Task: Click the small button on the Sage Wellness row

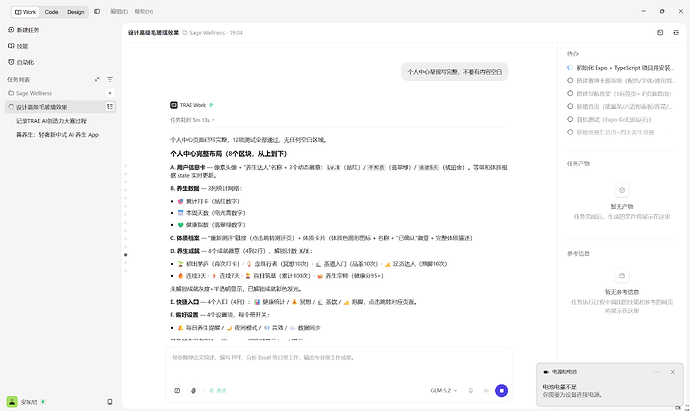Action: 110,93
